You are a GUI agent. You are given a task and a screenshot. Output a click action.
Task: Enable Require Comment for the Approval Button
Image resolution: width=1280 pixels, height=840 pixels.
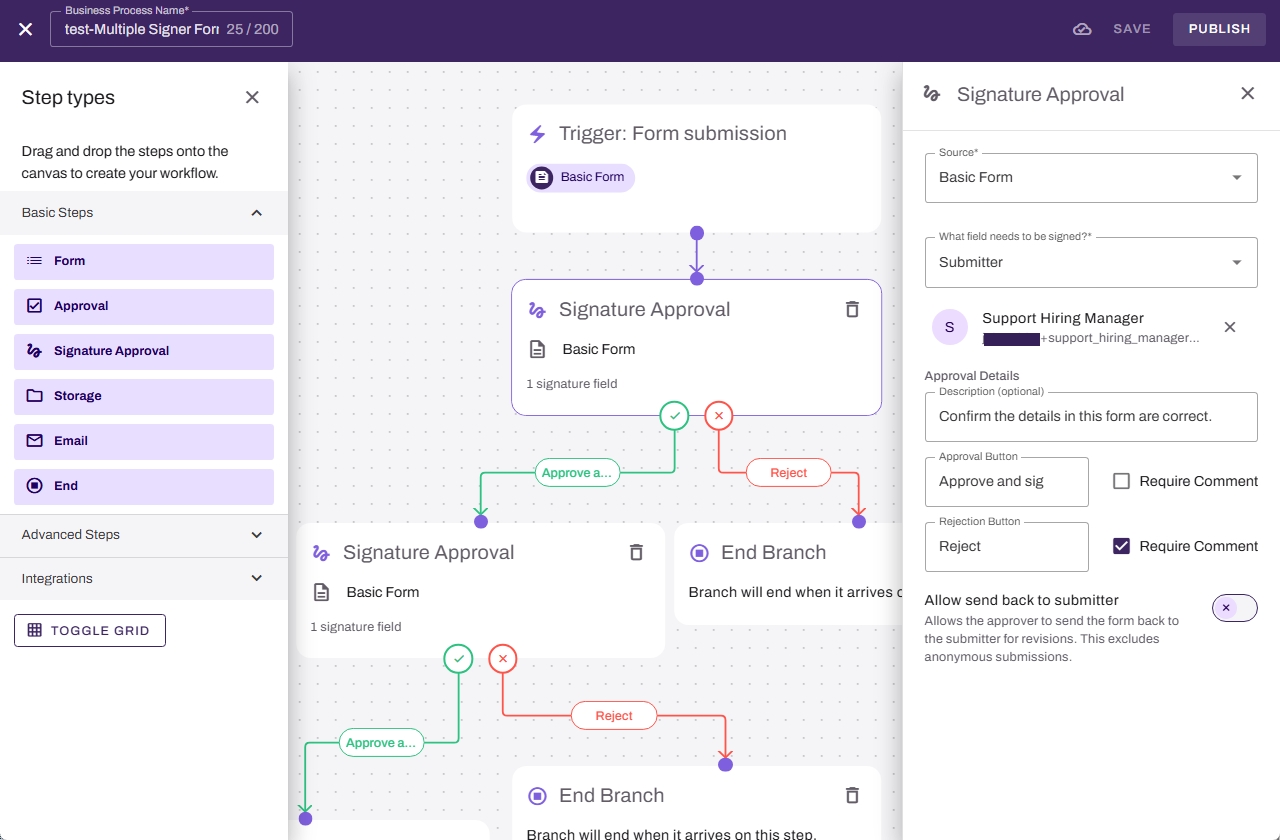1121,481
